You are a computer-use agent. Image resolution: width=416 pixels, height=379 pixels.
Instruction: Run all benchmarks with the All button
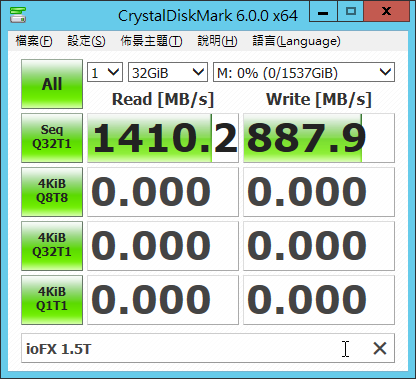(x=52, y=84)
